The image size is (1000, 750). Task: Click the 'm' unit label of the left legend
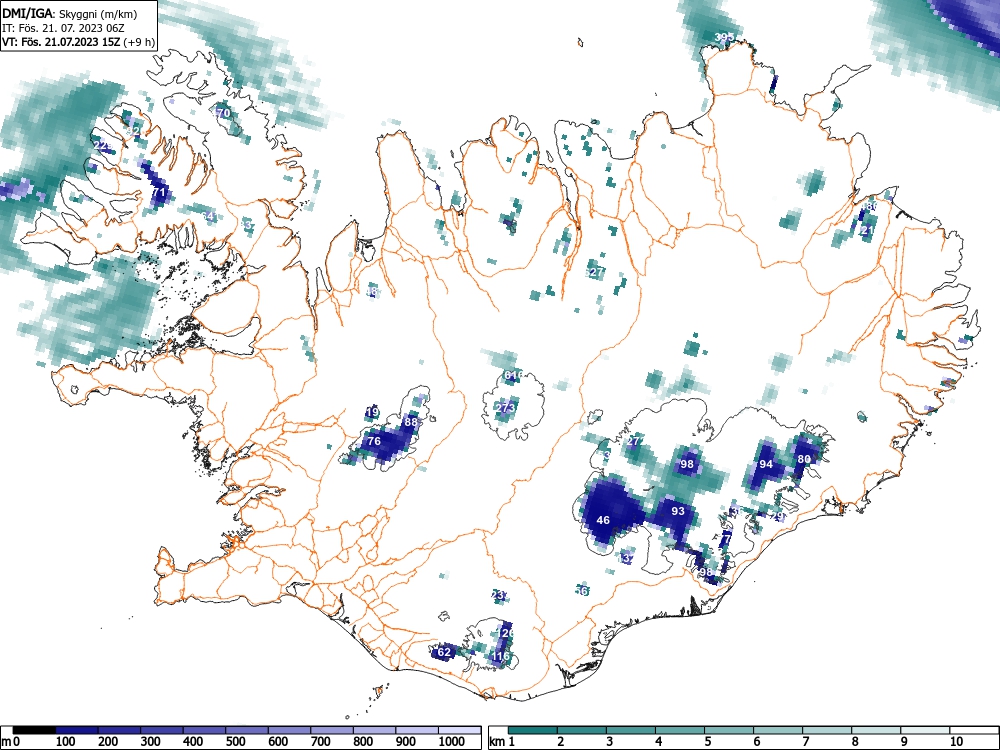pyautogui.click(x=6, y=742)
